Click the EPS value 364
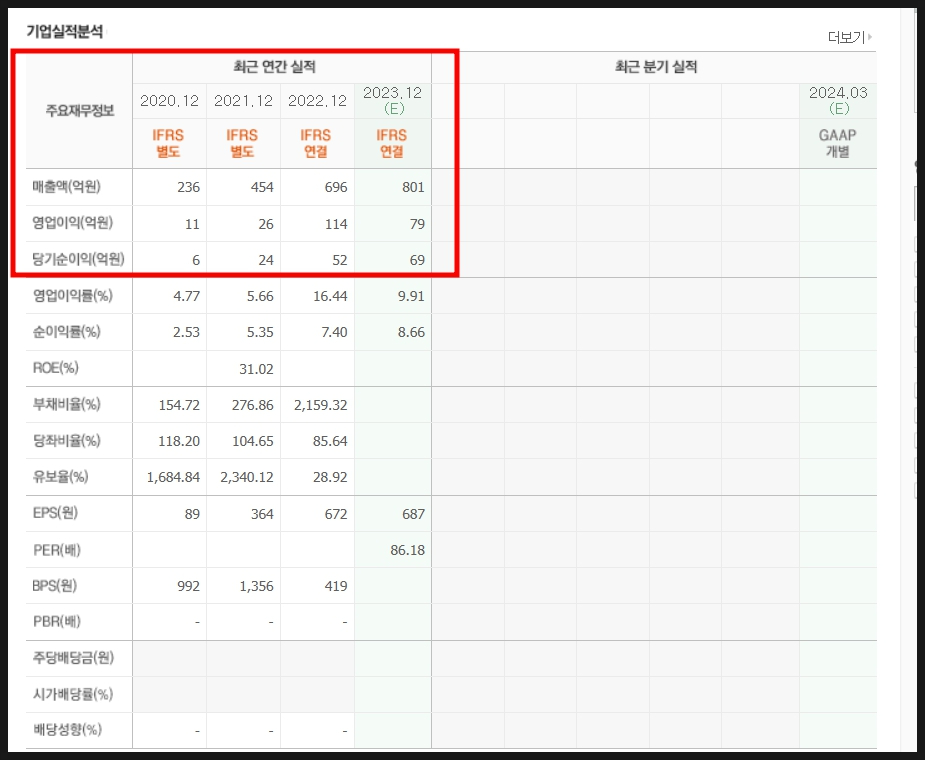 click(x=262, y=515)
